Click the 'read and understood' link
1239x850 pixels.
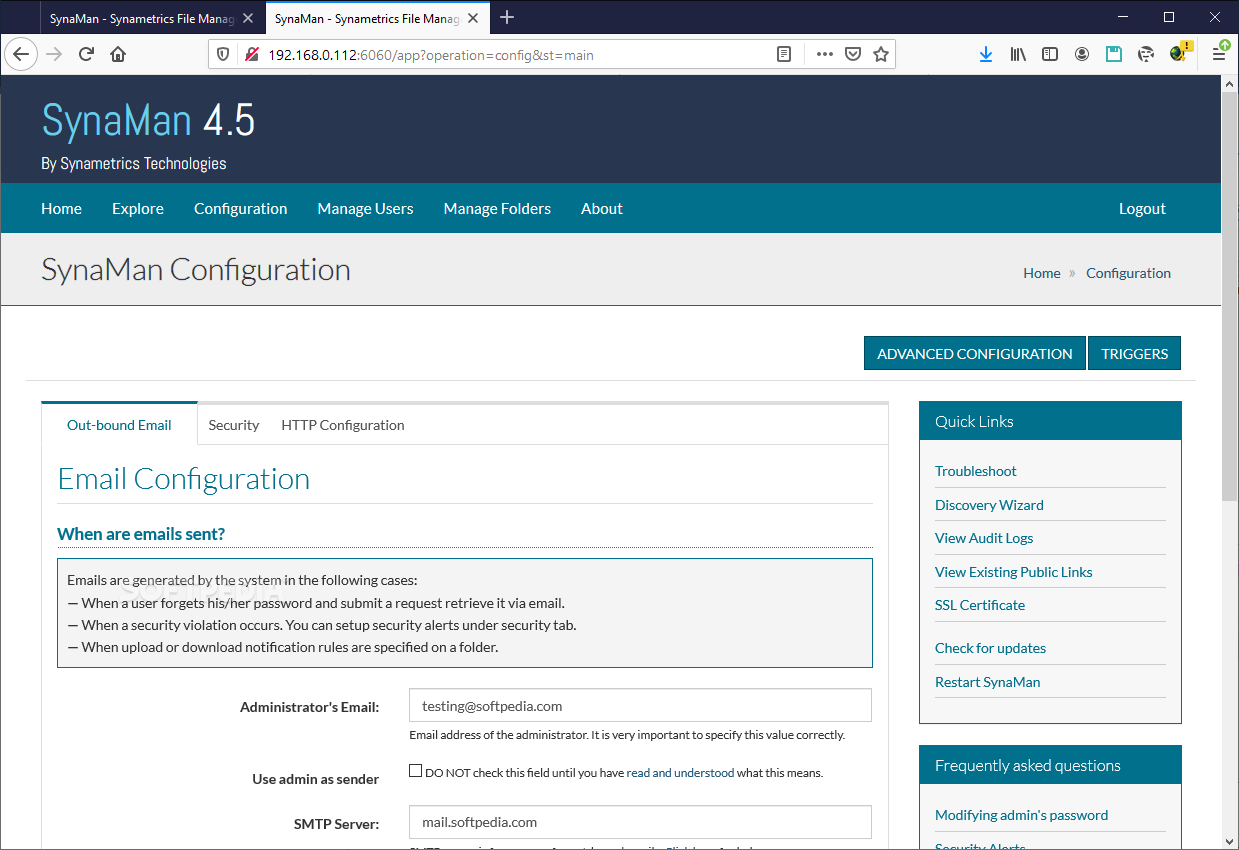click(x=680, y=773)
